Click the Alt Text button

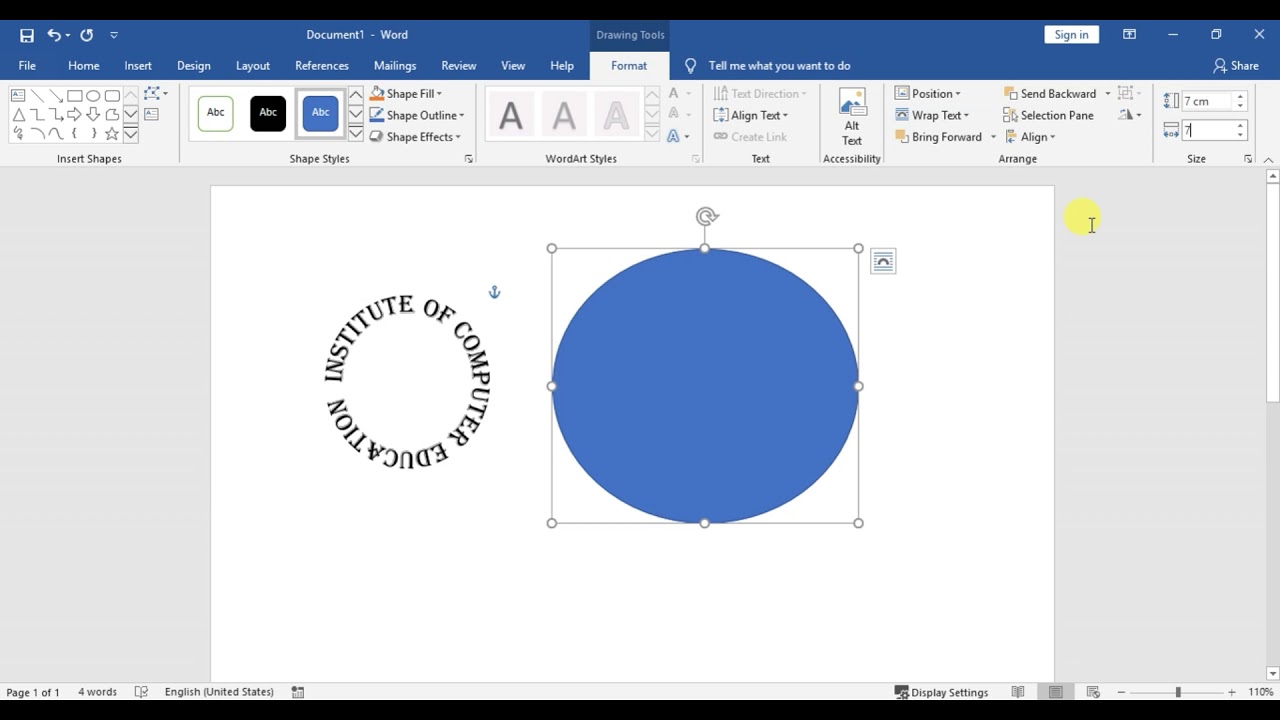[852, 118]
